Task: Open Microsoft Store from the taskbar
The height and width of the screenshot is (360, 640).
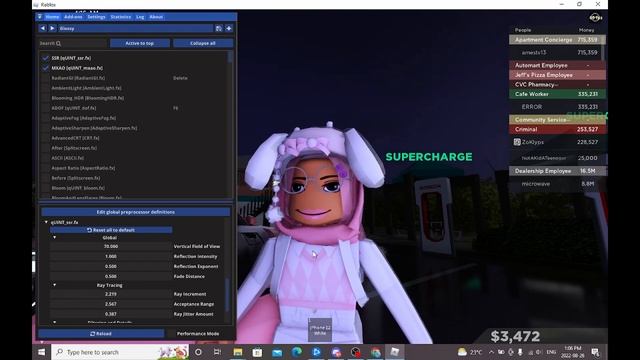Action: click(x=257, y=352)
